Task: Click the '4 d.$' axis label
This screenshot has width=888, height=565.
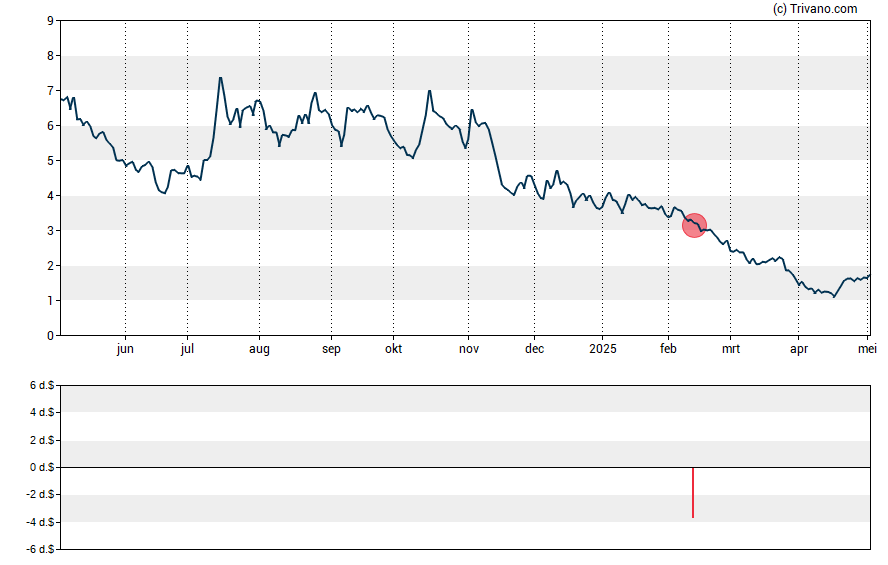Action: coord(42,413)
